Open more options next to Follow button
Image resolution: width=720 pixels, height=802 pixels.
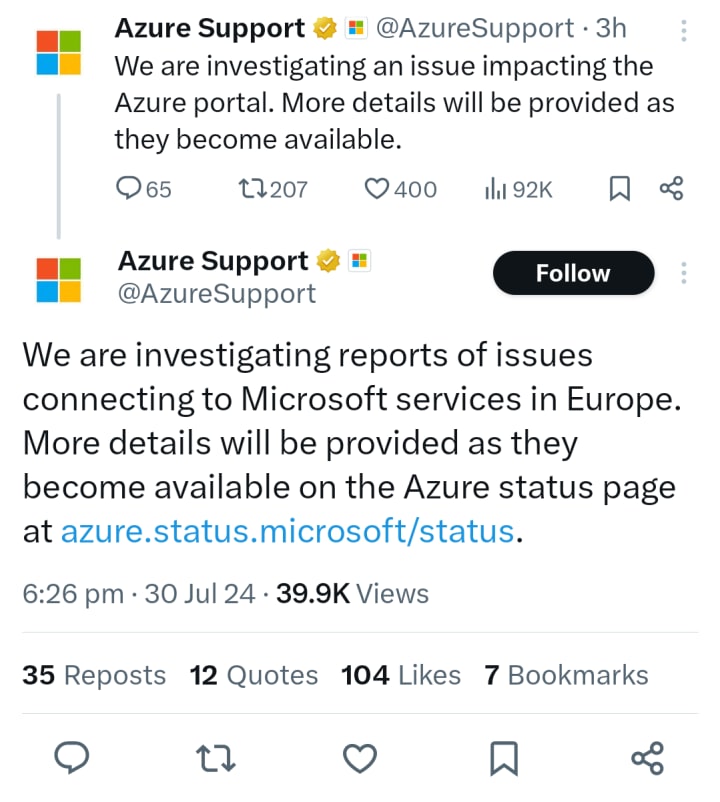click(684, 273)
